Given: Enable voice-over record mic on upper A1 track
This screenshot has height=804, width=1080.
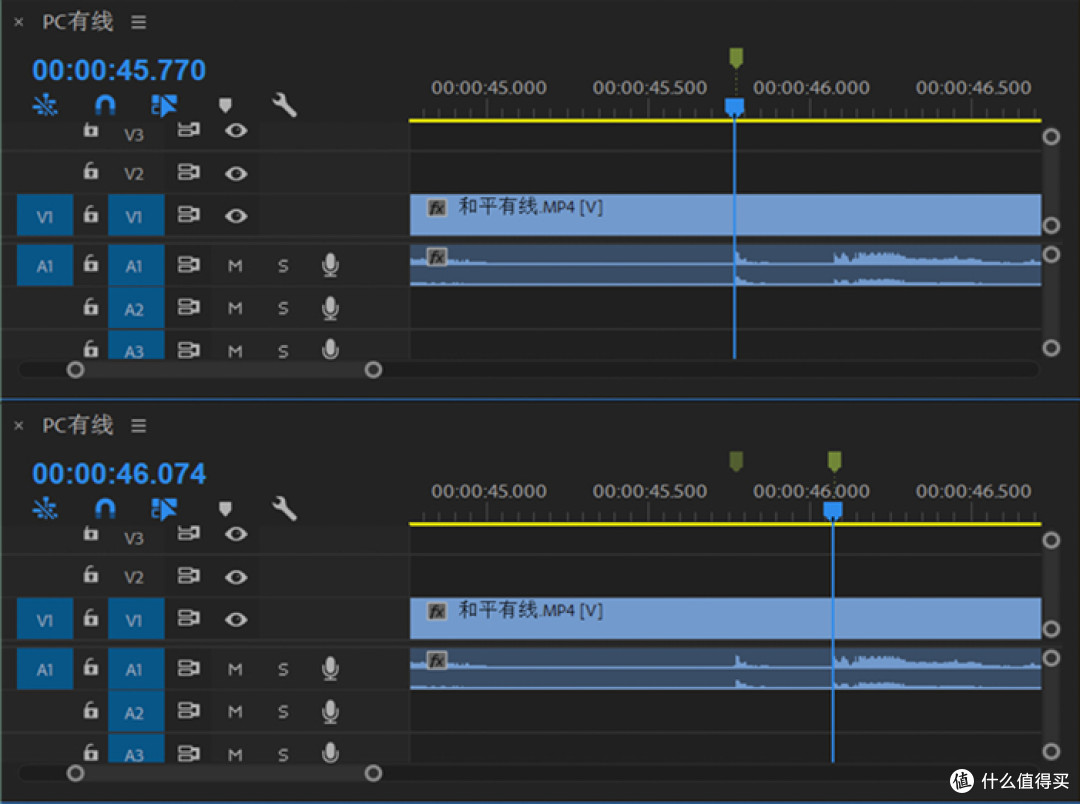Looking at the screenshot, I should click(x=331, y=265).
